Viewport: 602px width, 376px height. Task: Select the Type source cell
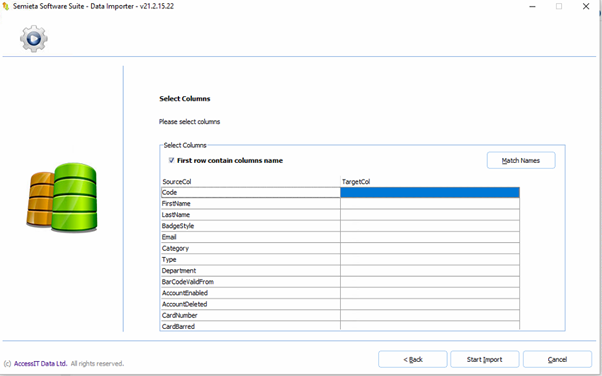click(x=250, y=259)
